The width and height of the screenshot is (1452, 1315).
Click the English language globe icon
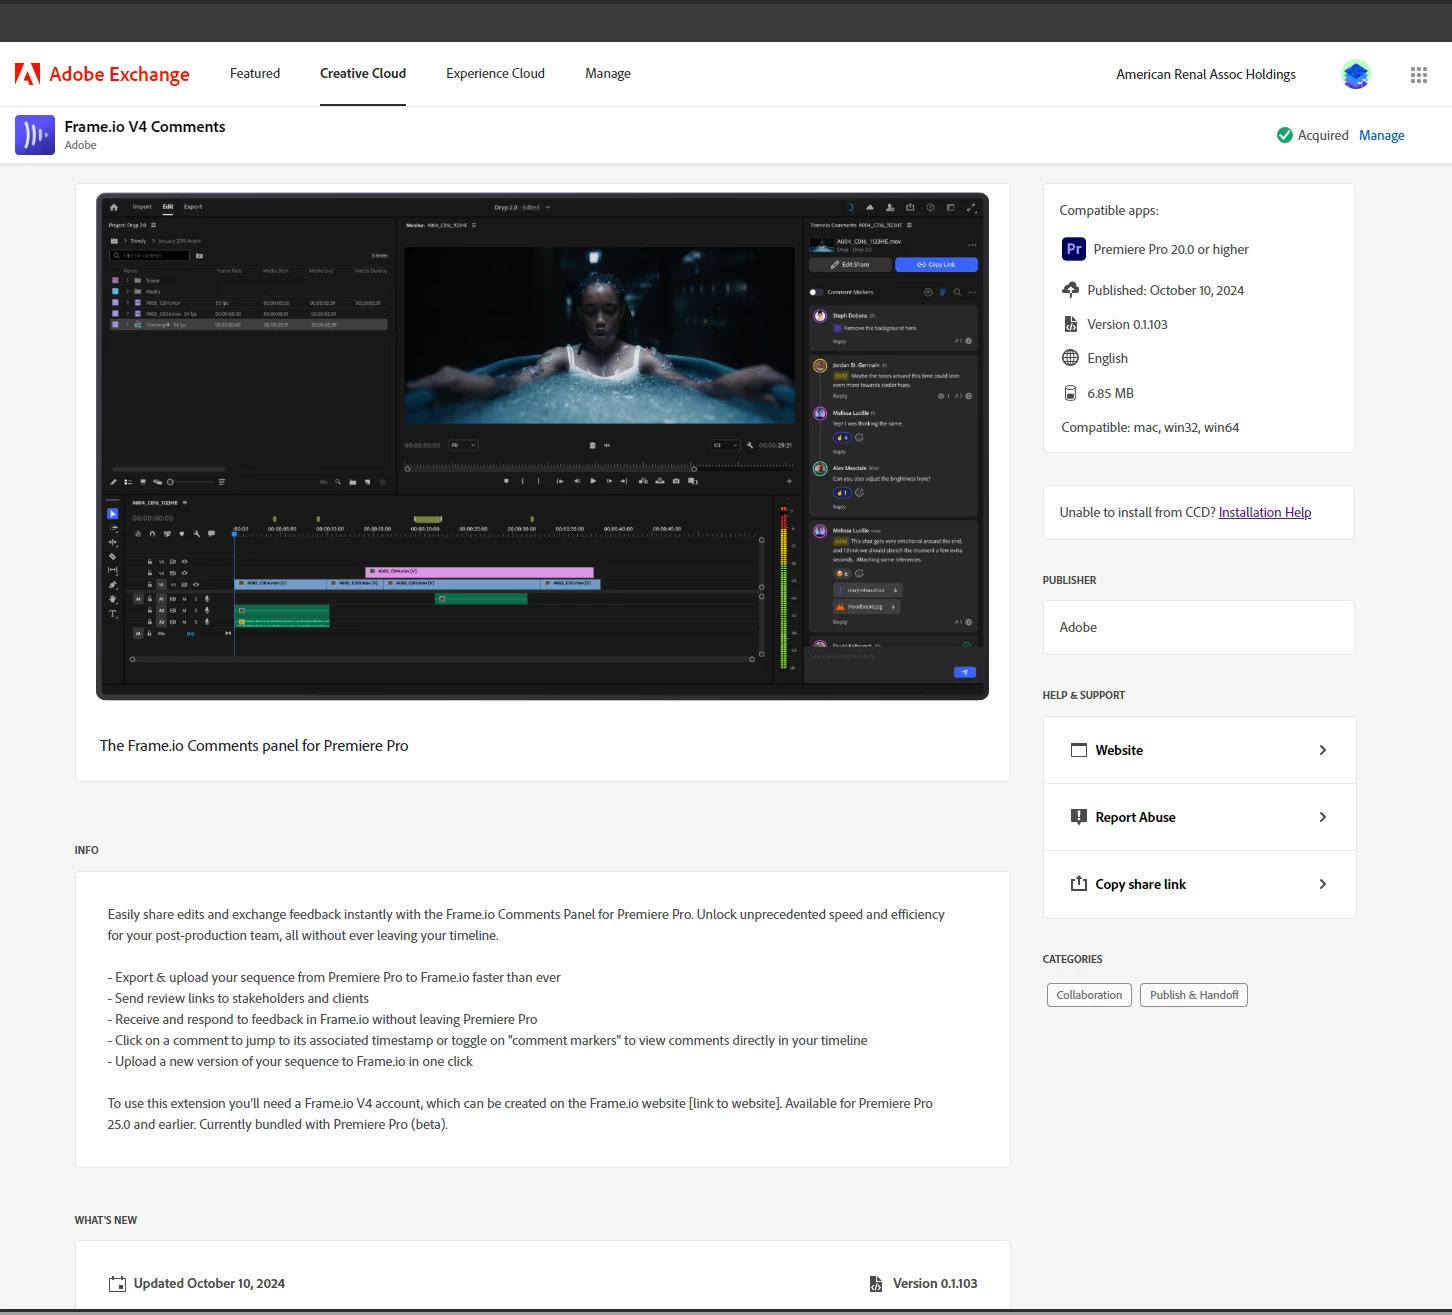tap(1070, 358)
